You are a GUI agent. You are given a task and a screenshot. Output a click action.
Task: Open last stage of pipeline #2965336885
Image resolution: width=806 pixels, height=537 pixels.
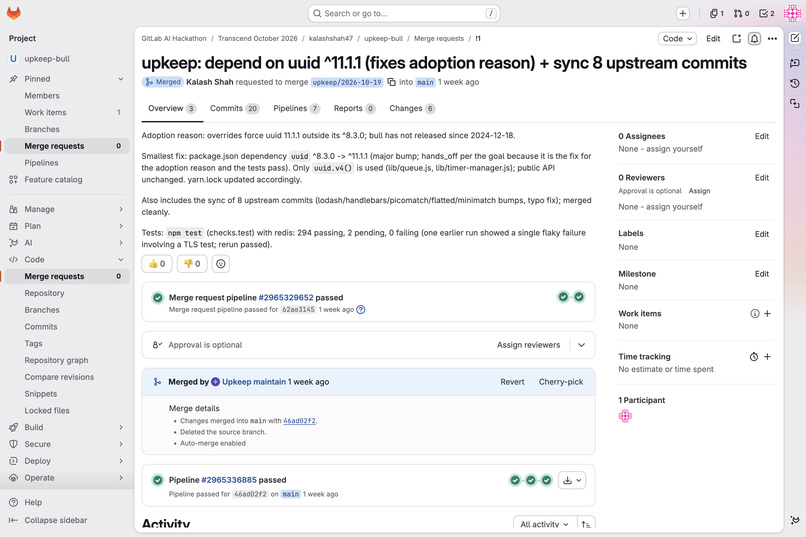click(546, 480)
